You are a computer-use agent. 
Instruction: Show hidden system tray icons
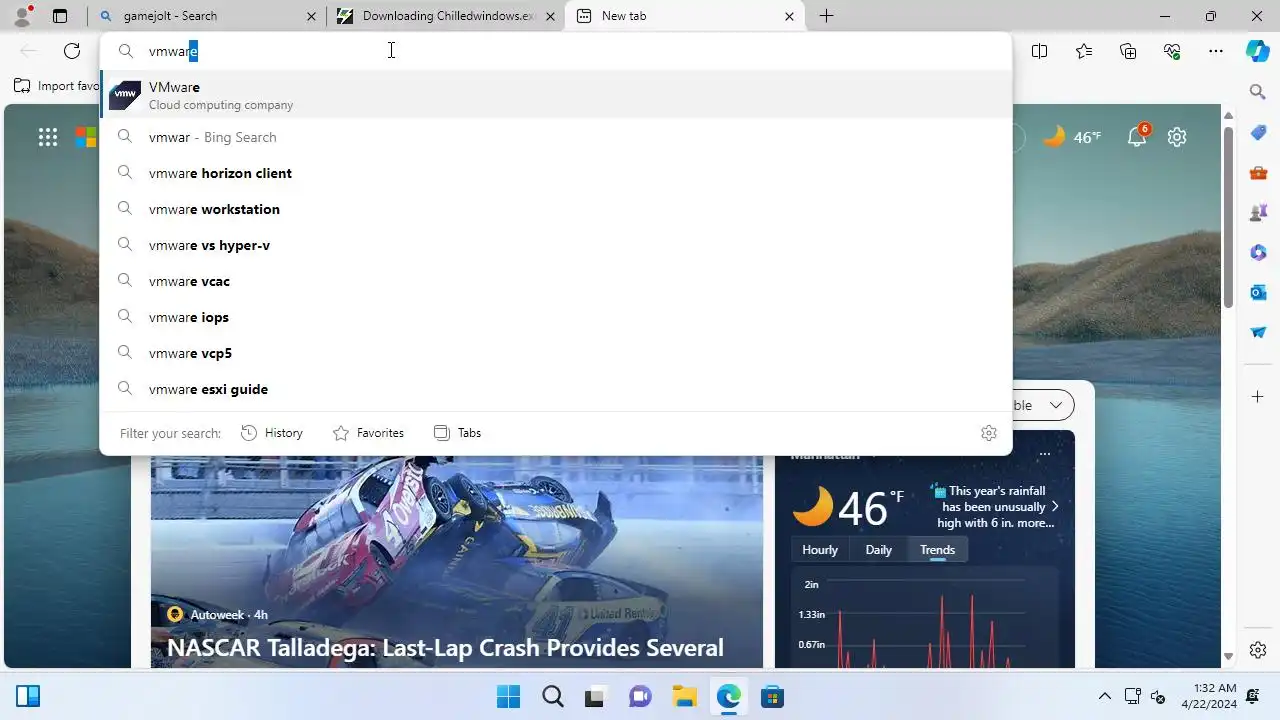tap(1105, 696)
